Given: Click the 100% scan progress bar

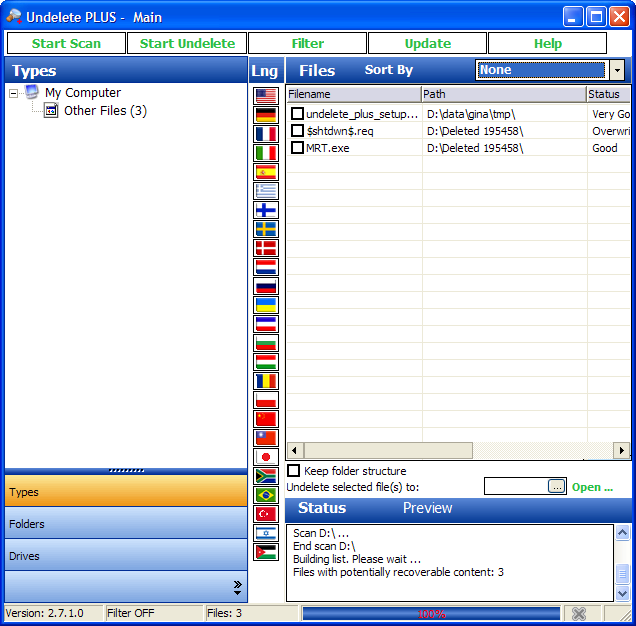Looking at the screenshot, I should (x=431, y=614).
